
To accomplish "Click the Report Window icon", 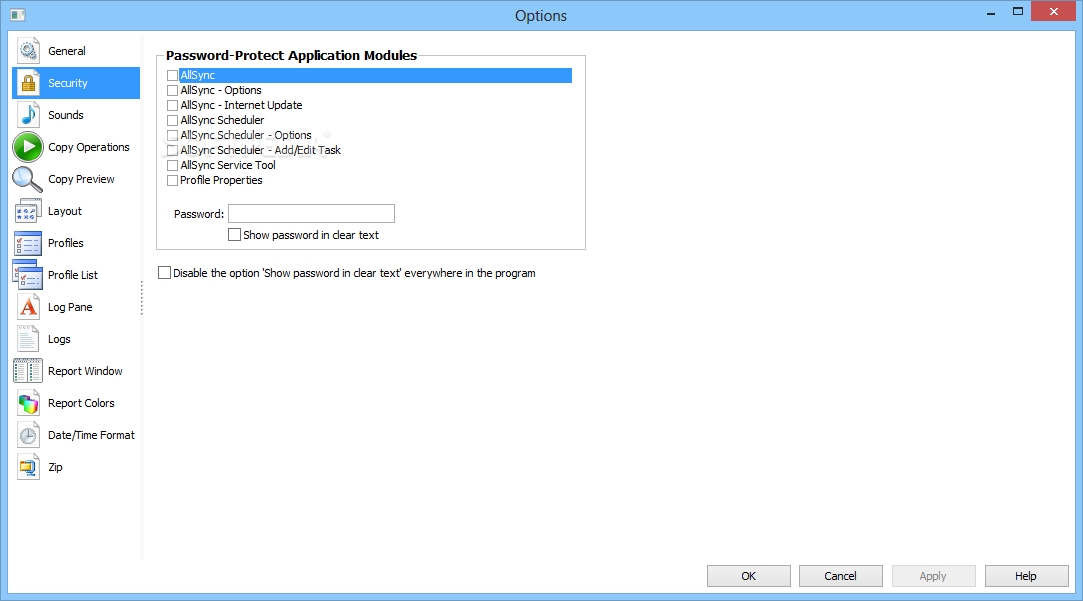I will (28, 371).
